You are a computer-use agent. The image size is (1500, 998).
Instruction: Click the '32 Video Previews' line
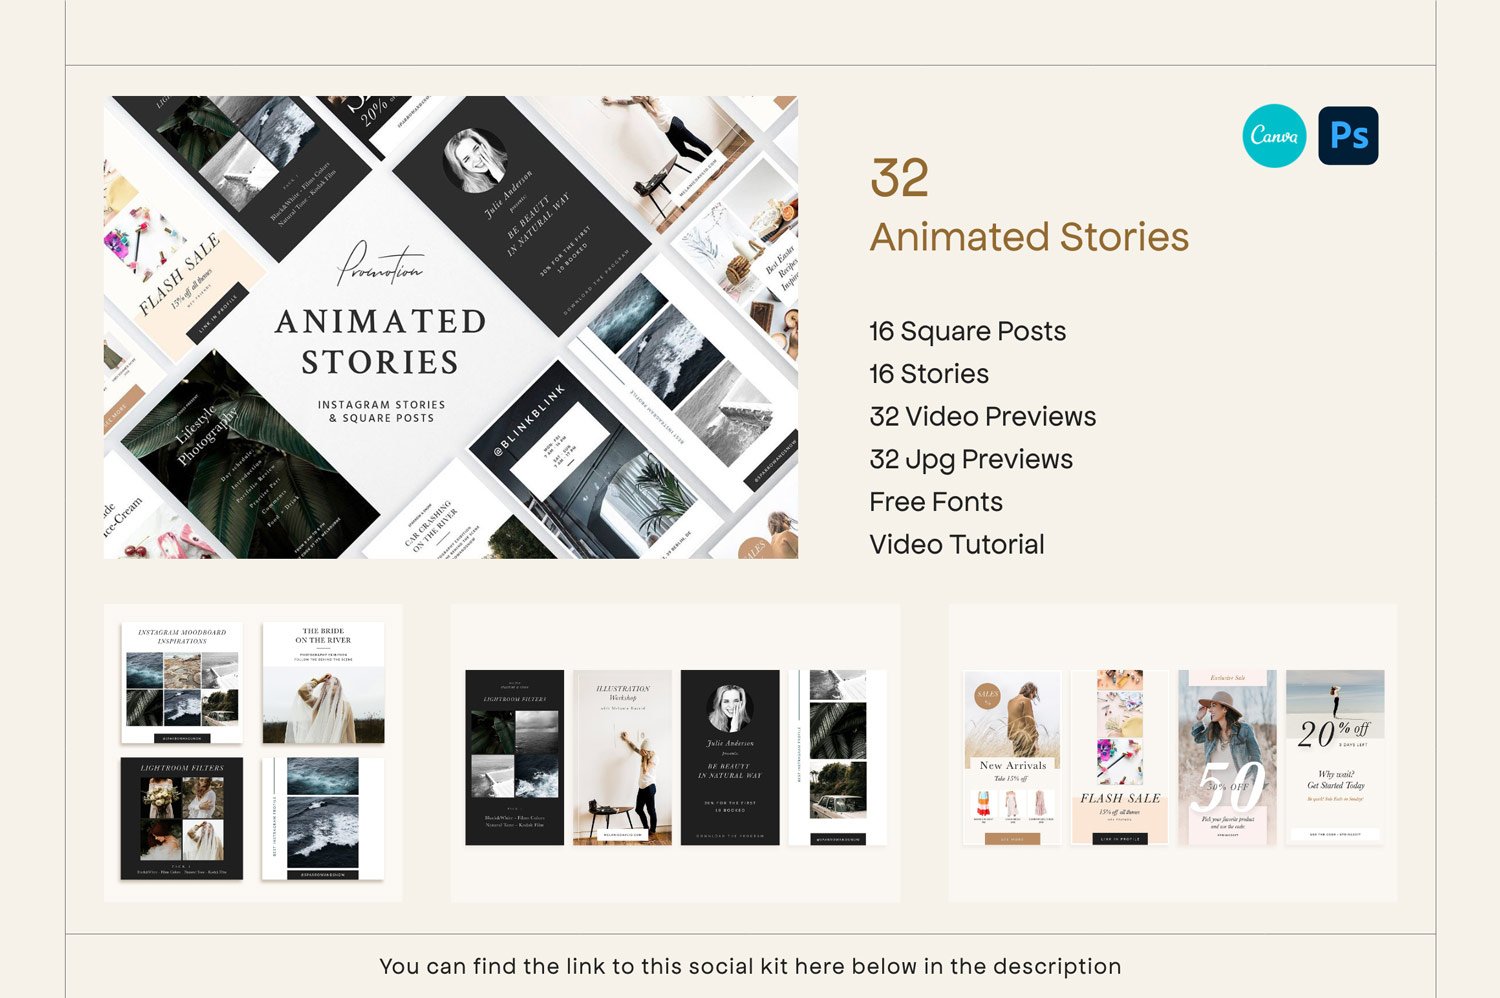(983, 416)
